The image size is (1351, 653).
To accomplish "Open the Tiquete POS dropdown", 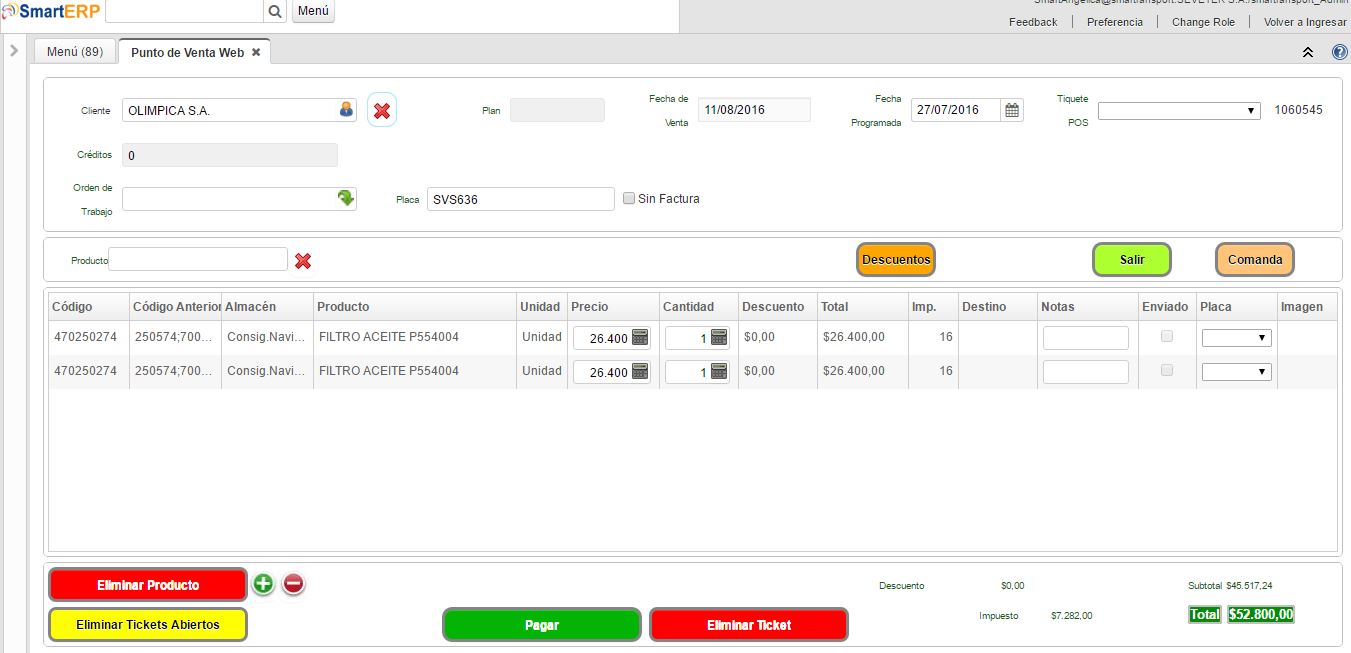I will click(1179, 110).
